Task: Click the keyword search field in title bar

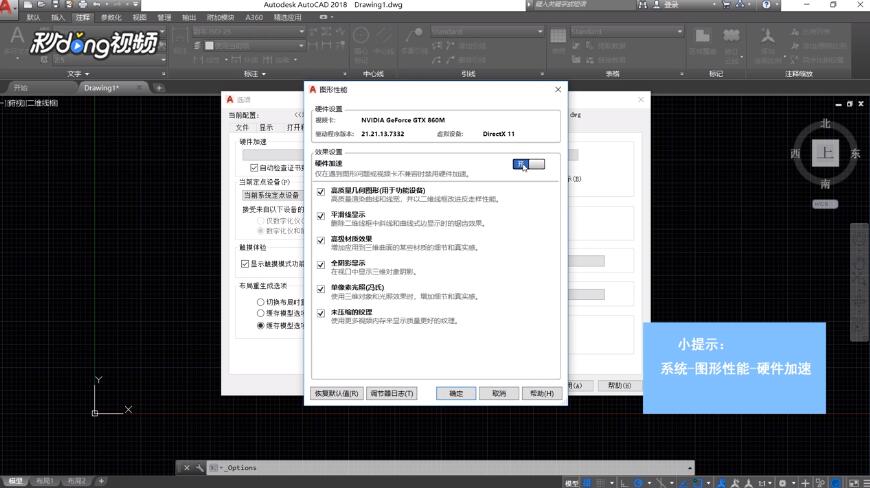Action: tap(583, 4)
